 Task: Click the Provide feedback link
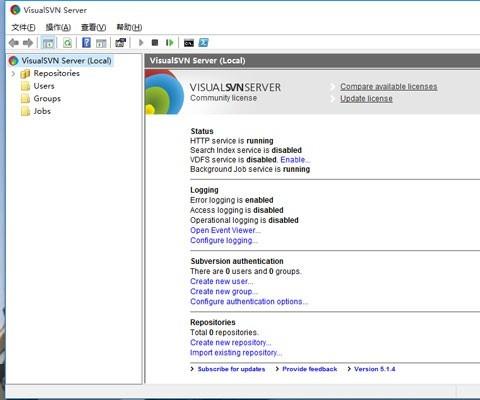pyautogui.click(x=310, y=369)
